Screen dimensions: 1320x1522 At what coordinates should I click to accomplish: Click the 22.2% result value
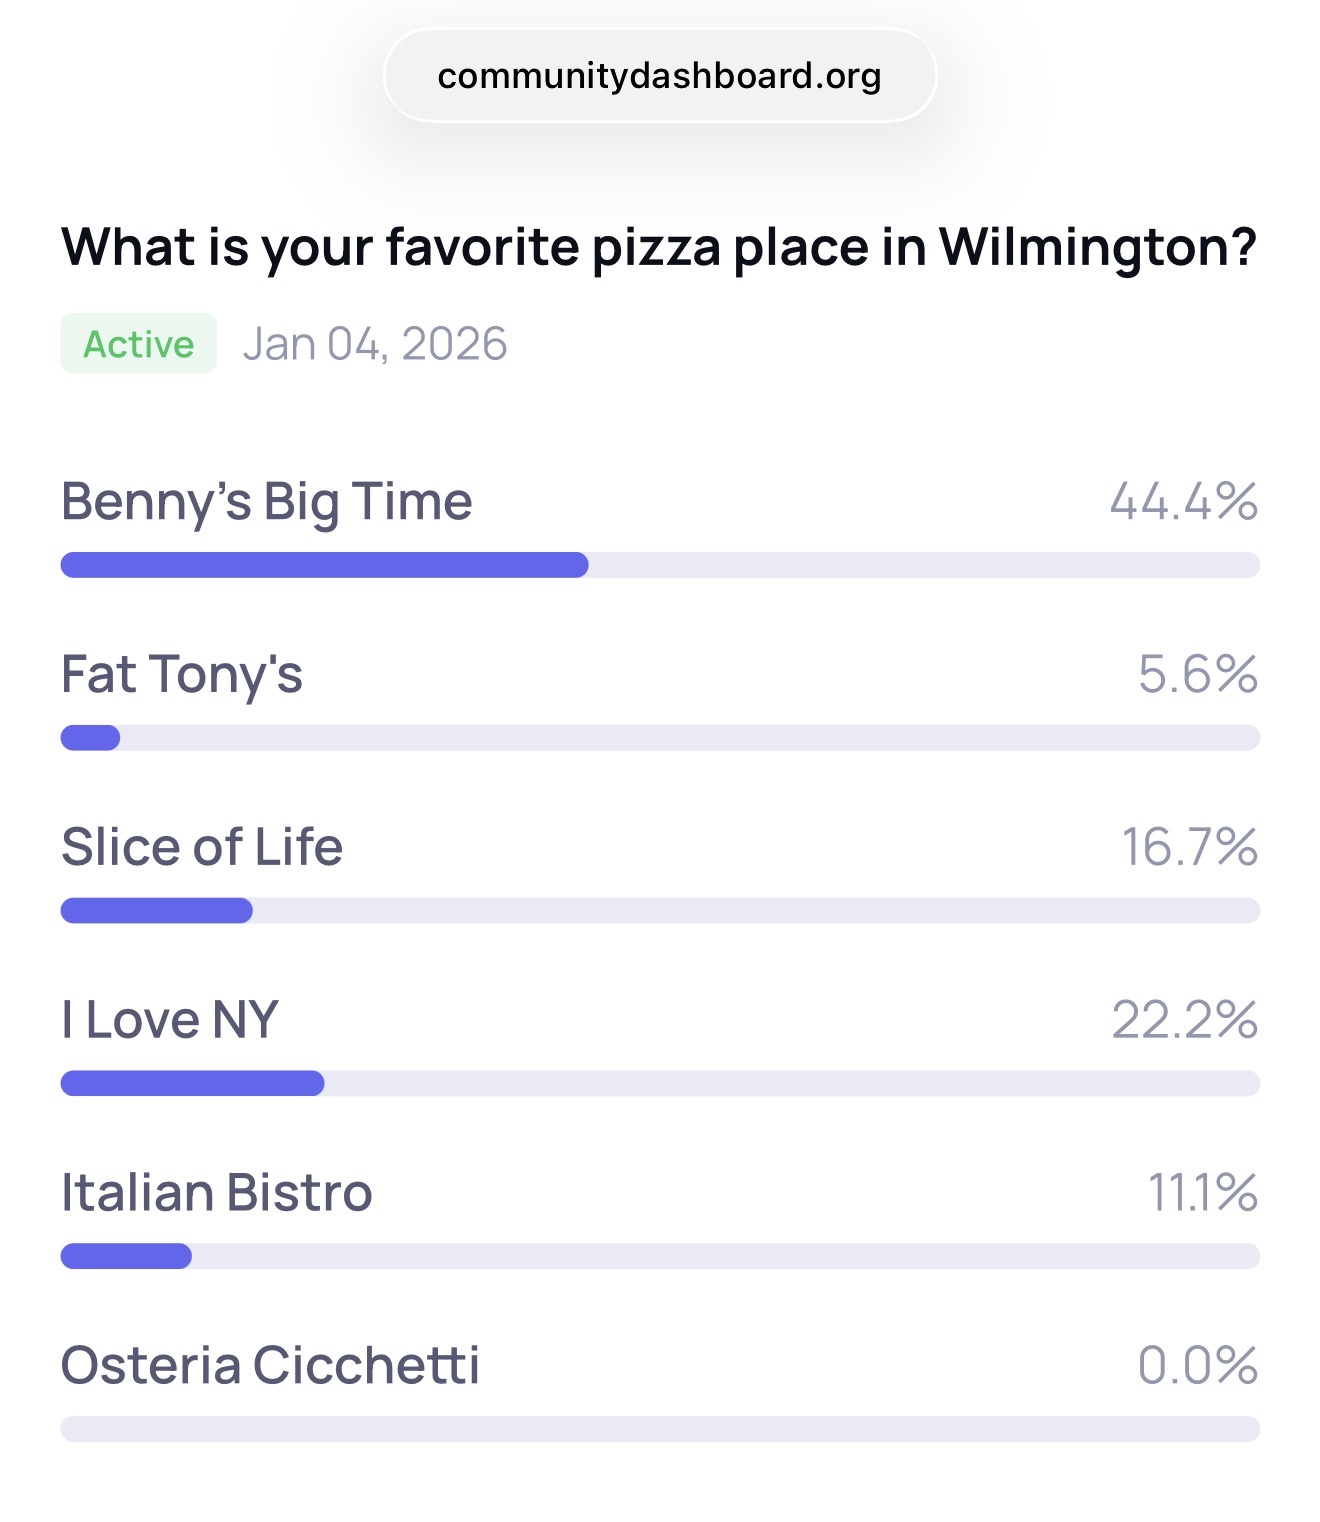1185,1021
